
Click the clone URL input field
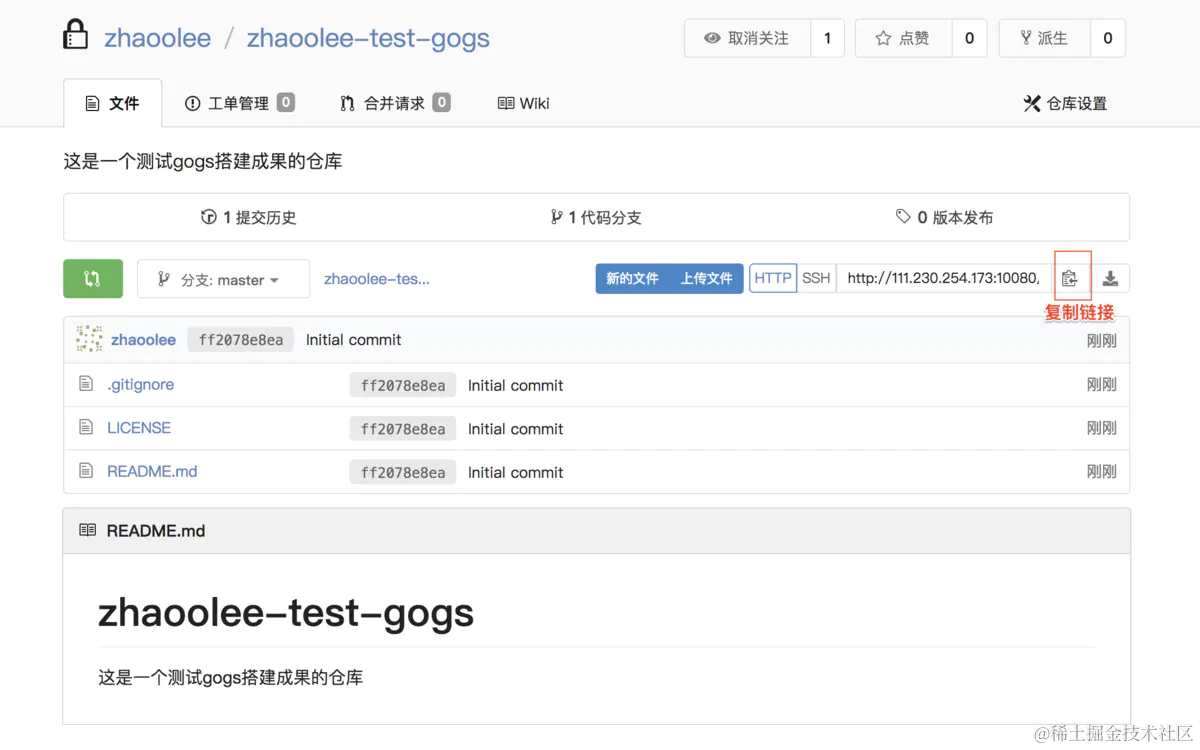pos(943,279)
